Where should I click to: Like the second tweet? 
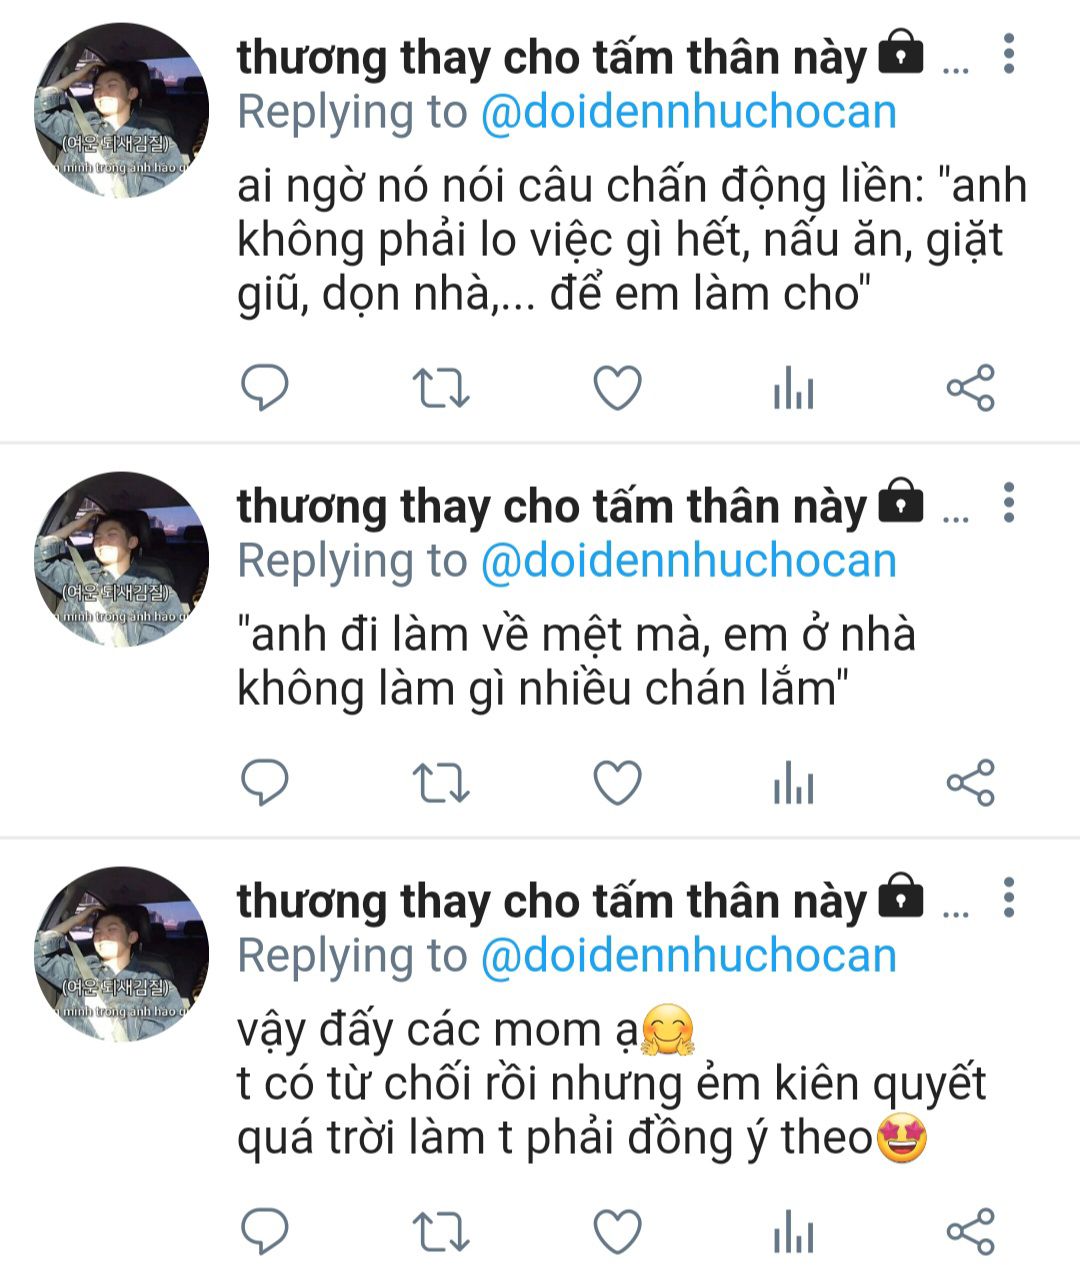click(x=618, y=783)
